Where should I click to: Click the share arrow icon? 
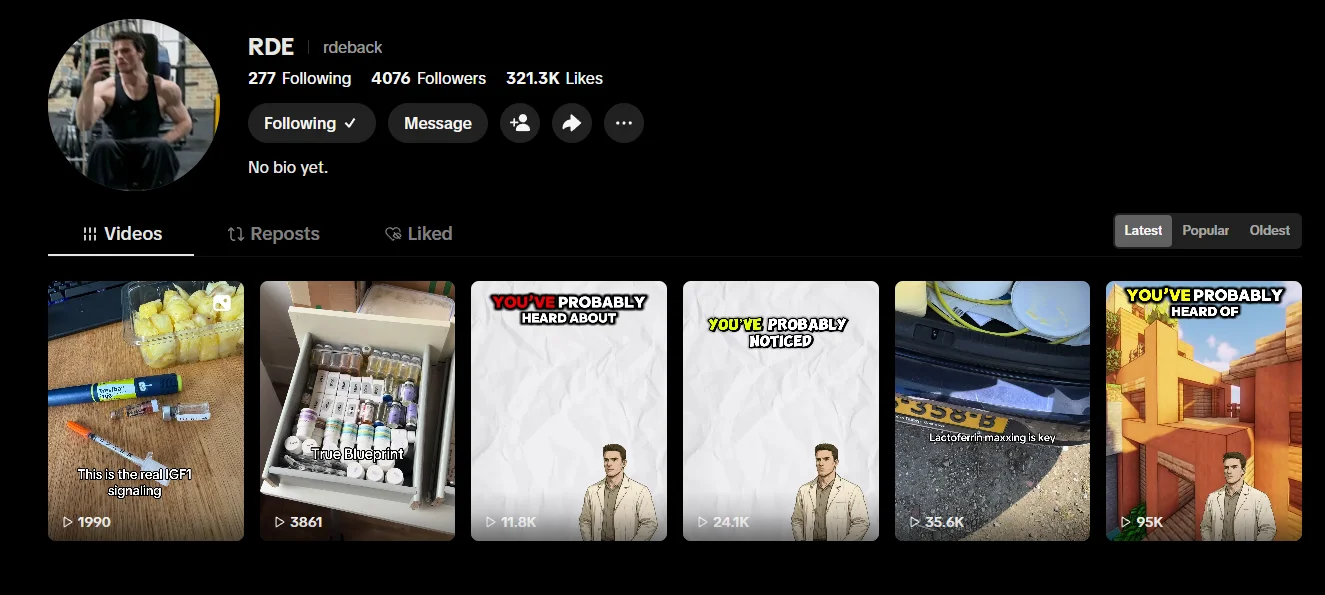[572, 123]
